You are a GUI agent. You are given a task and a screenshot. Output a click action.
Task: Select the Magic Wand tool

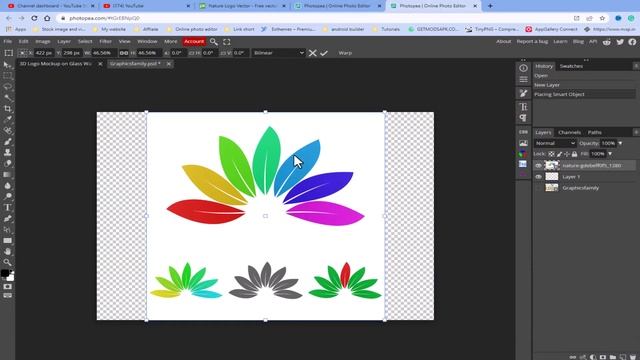point(7,98)
